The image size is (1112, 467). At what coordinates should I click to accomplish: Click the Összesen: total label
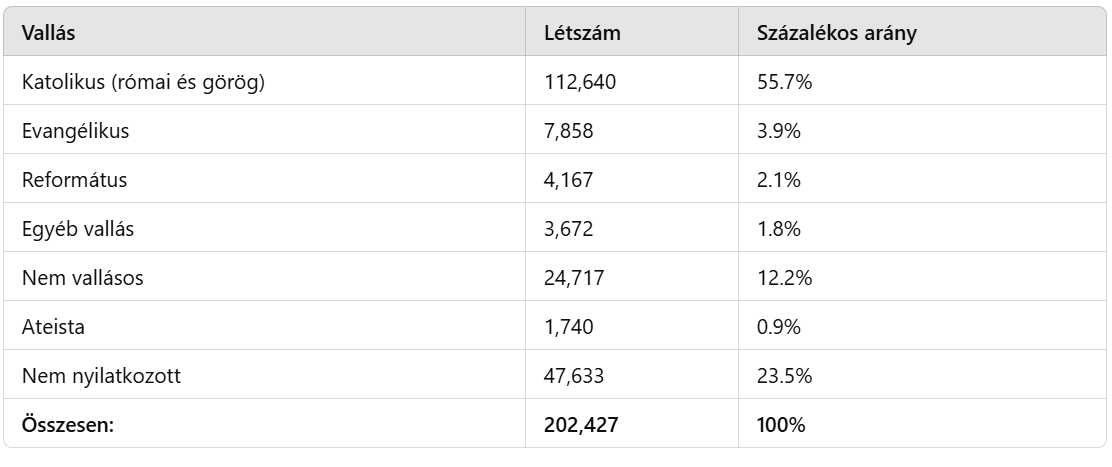tap(68, 424)
